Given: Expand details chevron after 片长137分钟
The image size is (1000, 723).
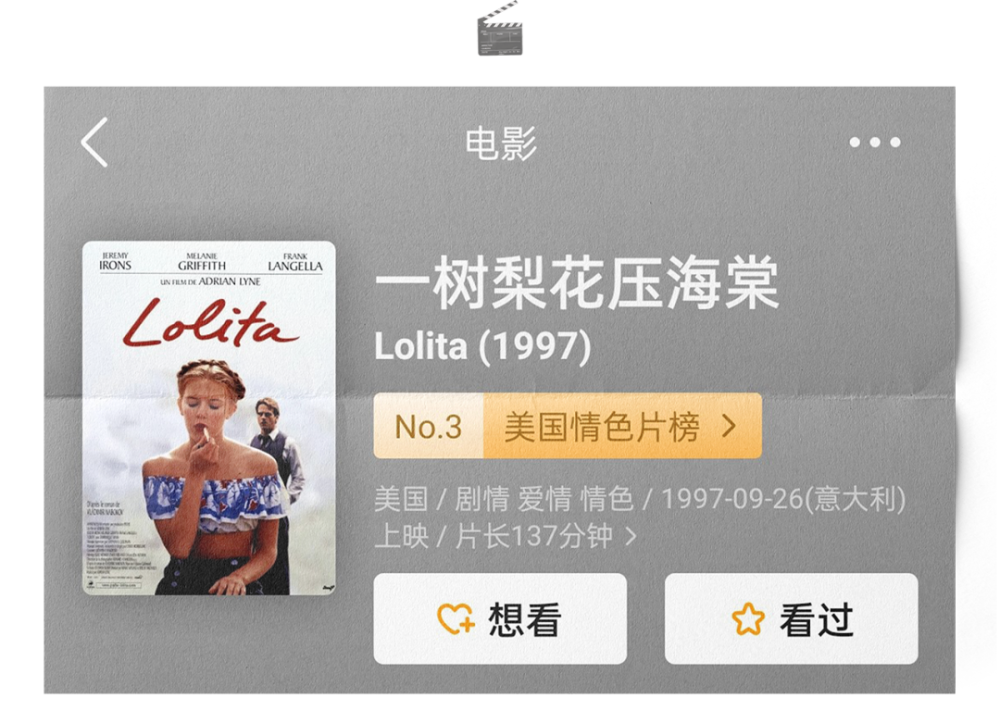Looking at the screenshot, I should [x=631, y=536].
